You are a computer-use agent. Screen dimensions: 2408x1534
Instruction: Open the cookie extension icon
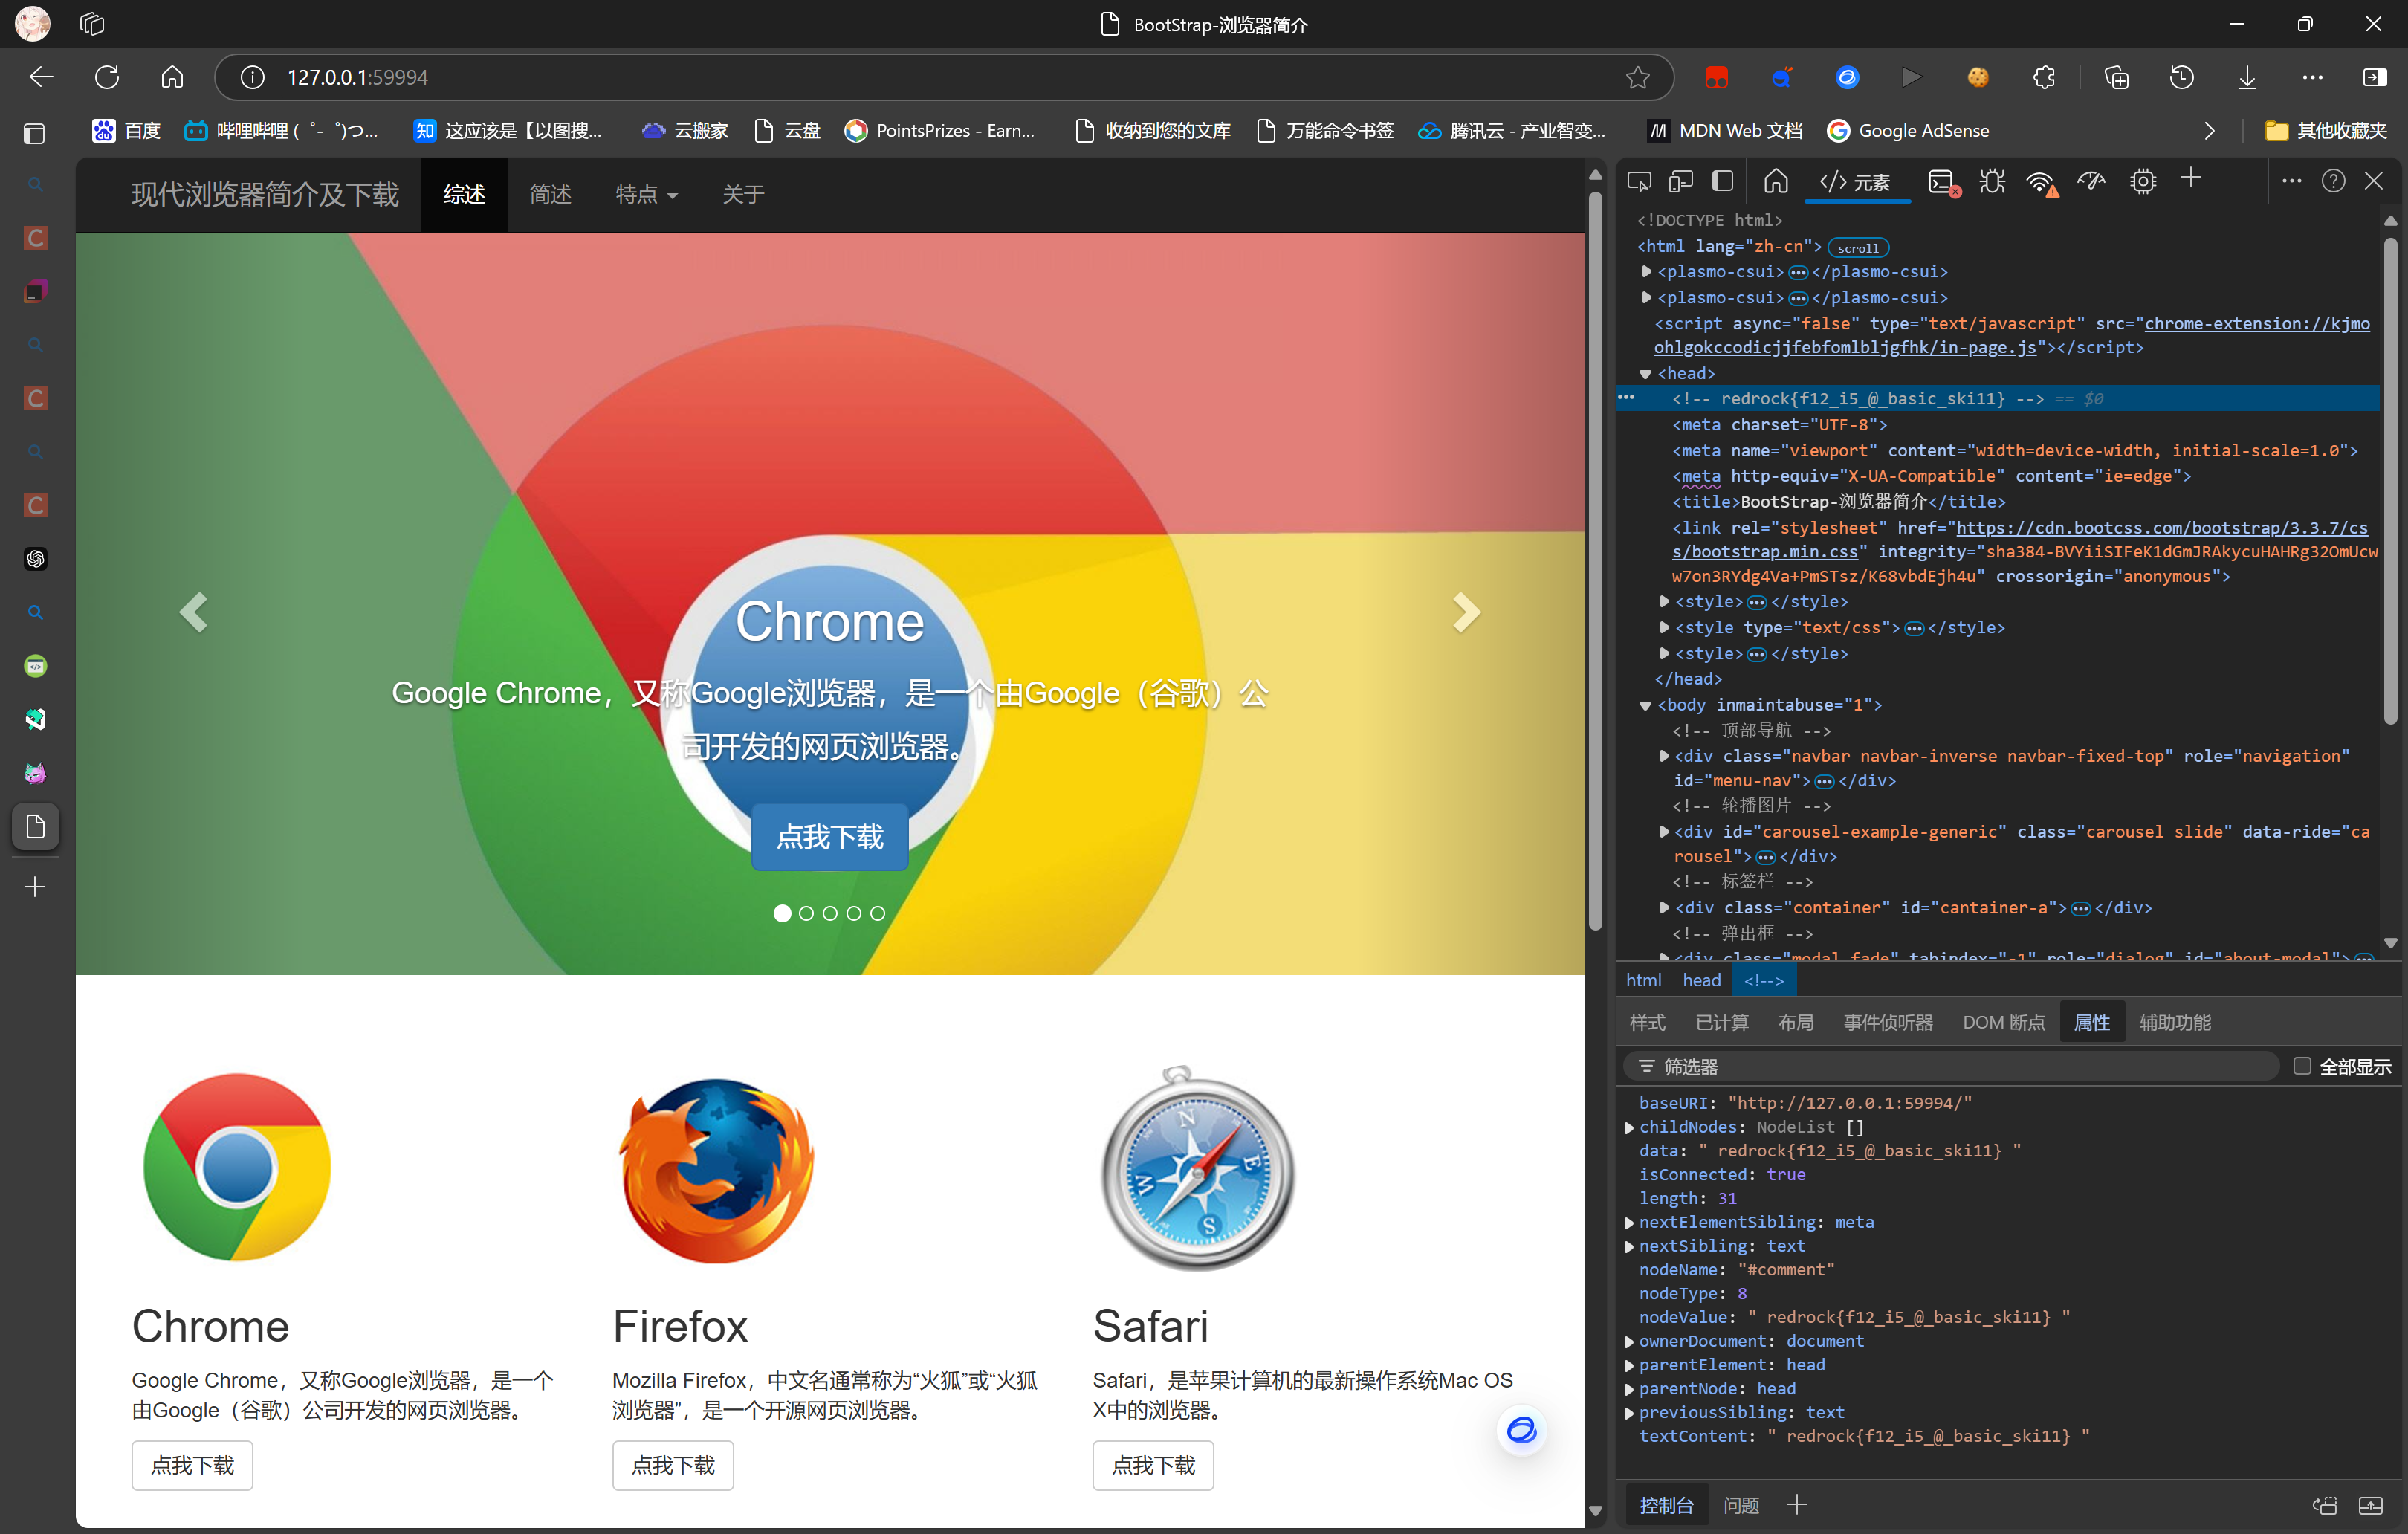[x=1978, y=77]
